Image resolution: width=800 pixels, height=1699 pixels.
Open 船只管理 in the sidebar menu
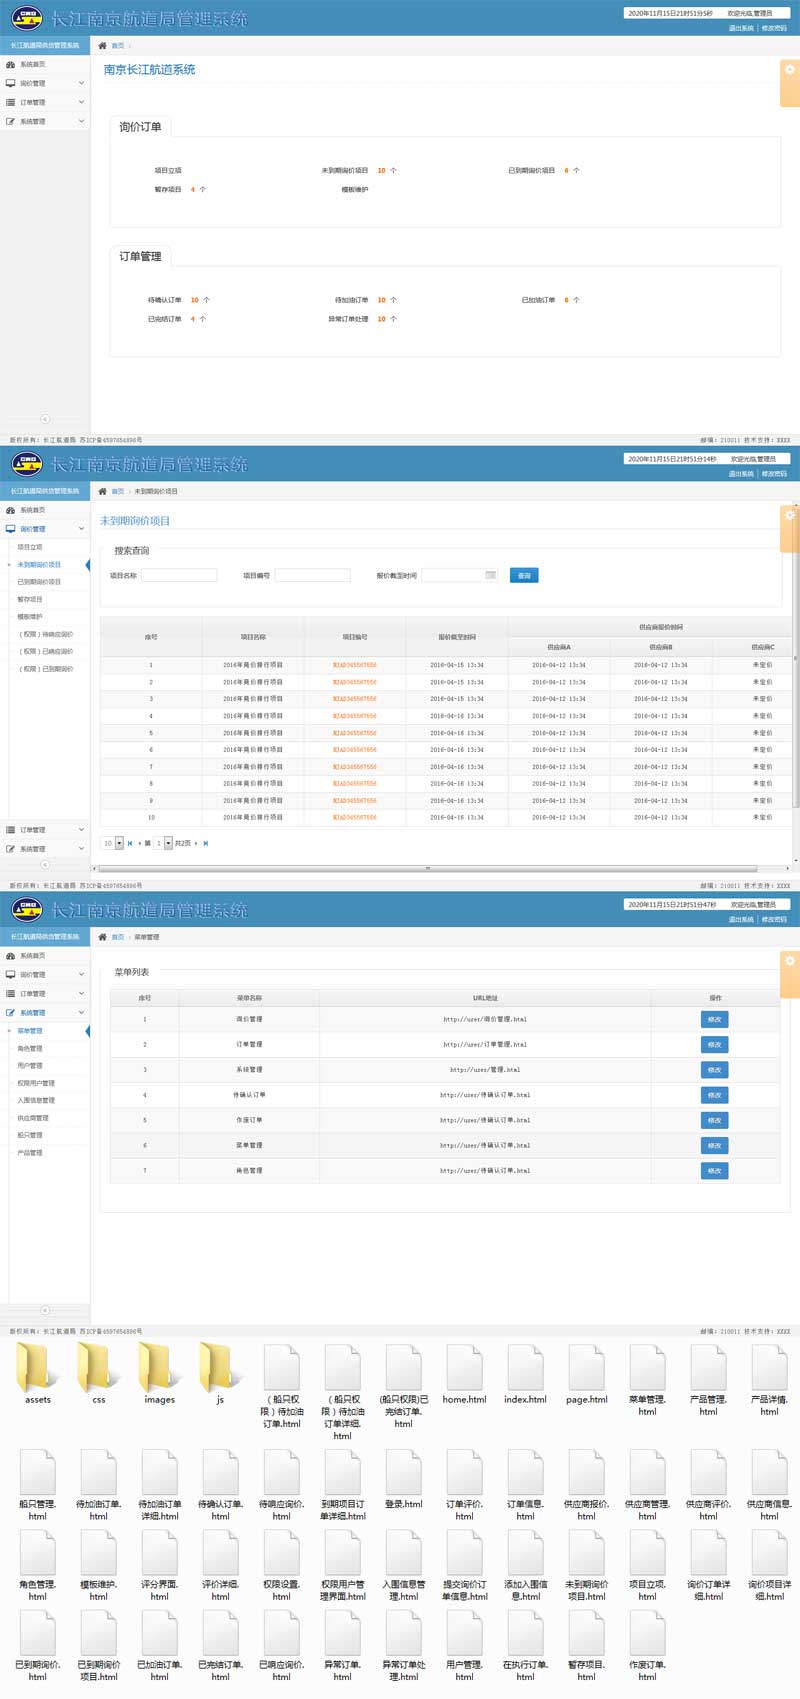pos(30,1135)
